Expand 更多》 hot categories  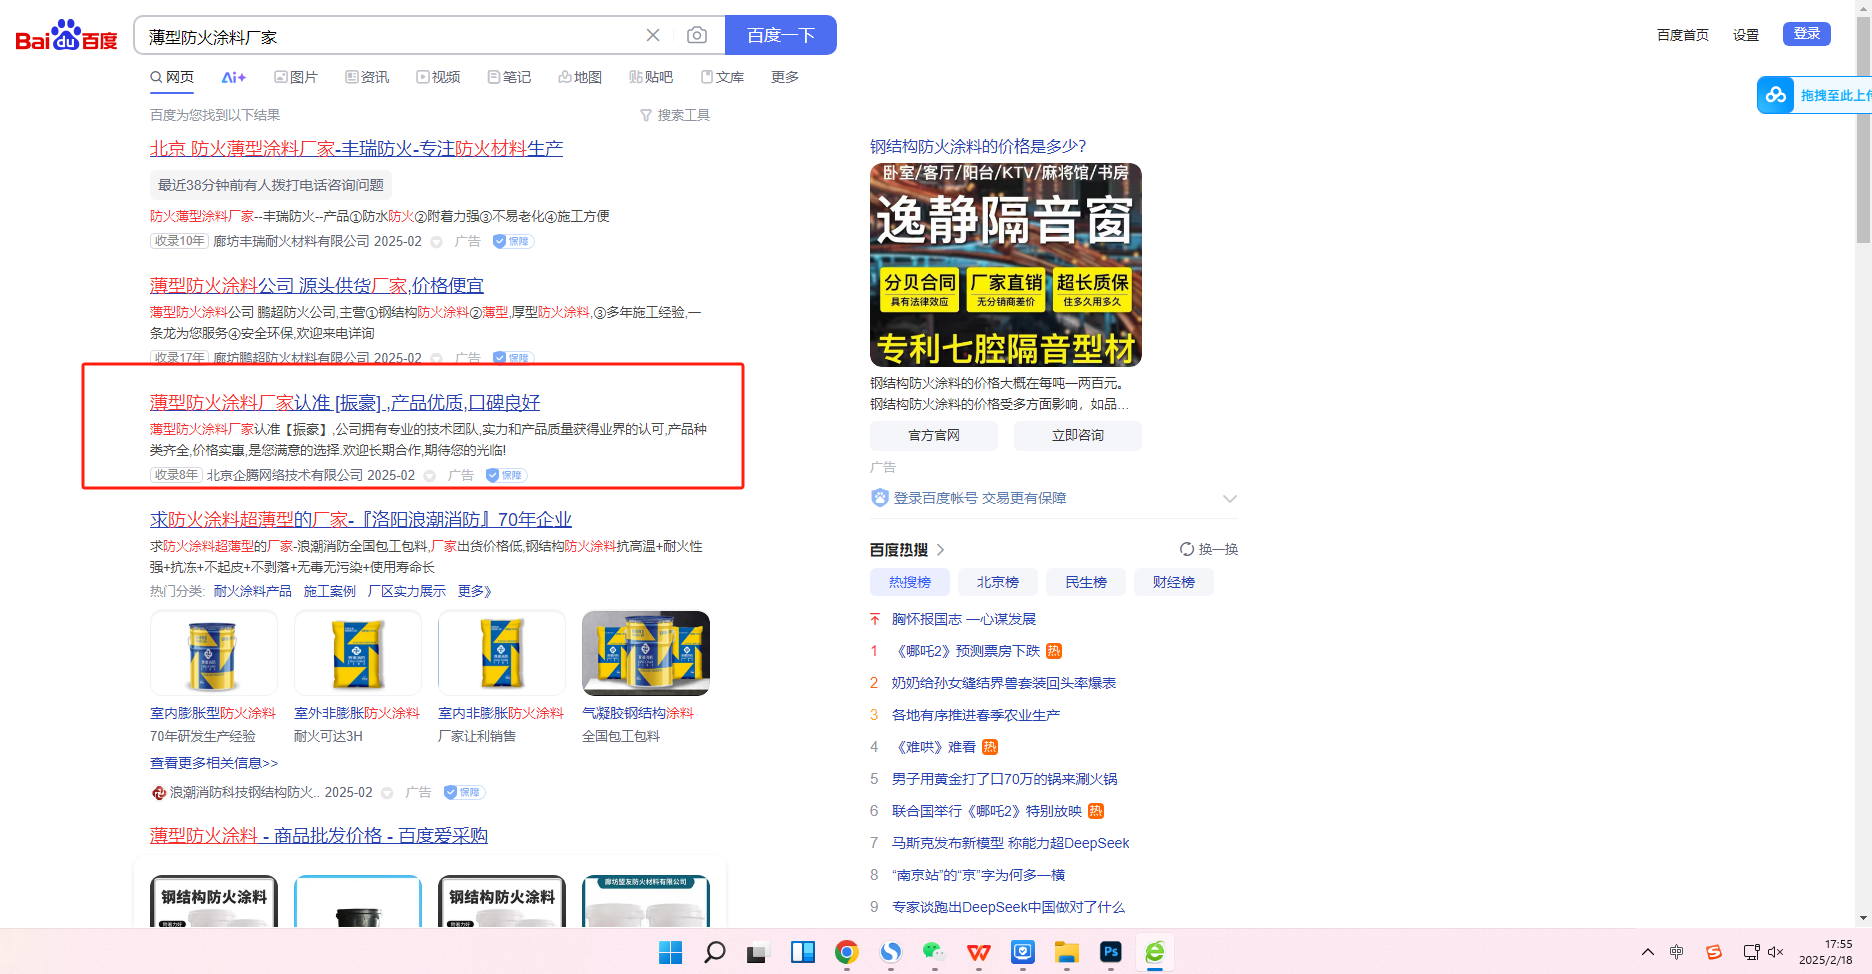point(475,591)
